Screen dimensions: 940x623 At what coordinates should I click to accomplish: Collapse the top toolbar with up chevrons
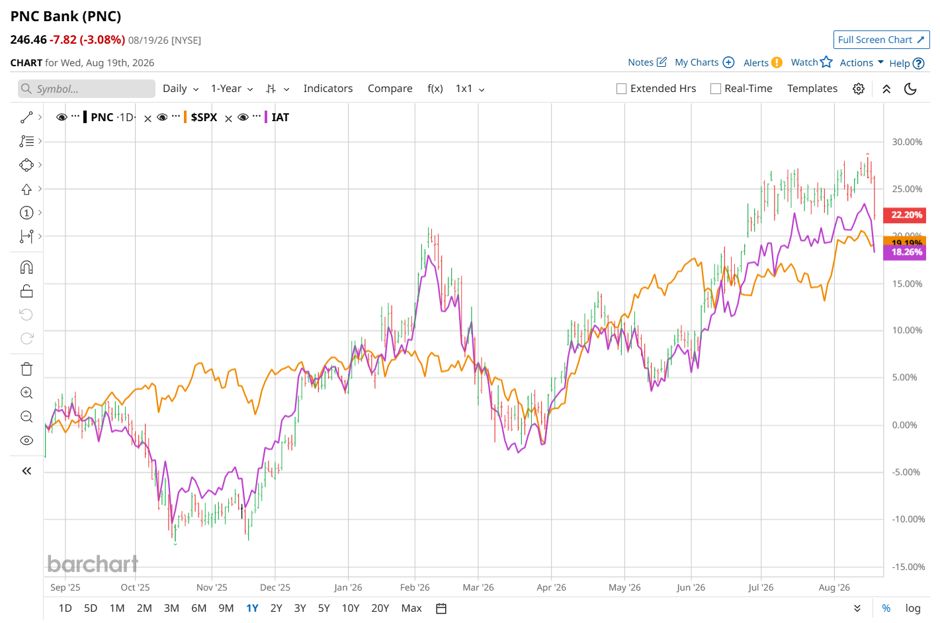pyautogui.click(x=886, y=89)
